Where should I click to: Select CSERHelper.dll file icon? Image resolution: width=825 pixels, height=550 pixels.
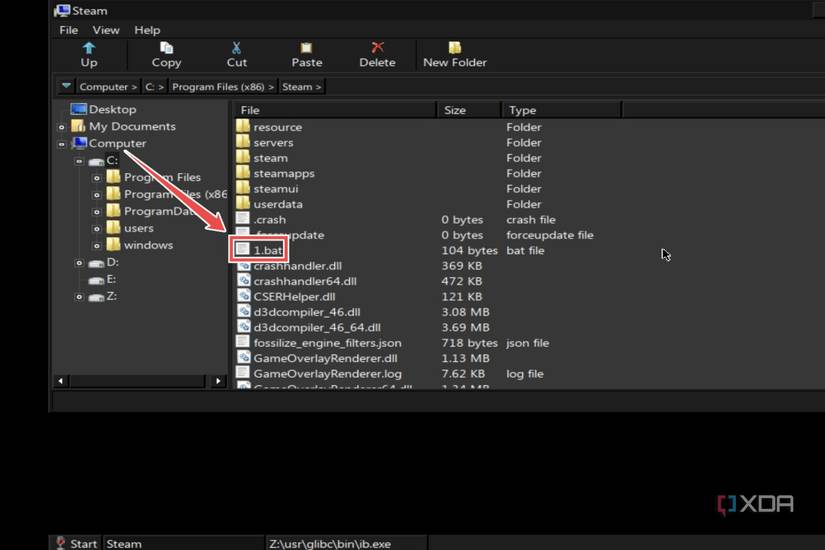tap(244, 295)
